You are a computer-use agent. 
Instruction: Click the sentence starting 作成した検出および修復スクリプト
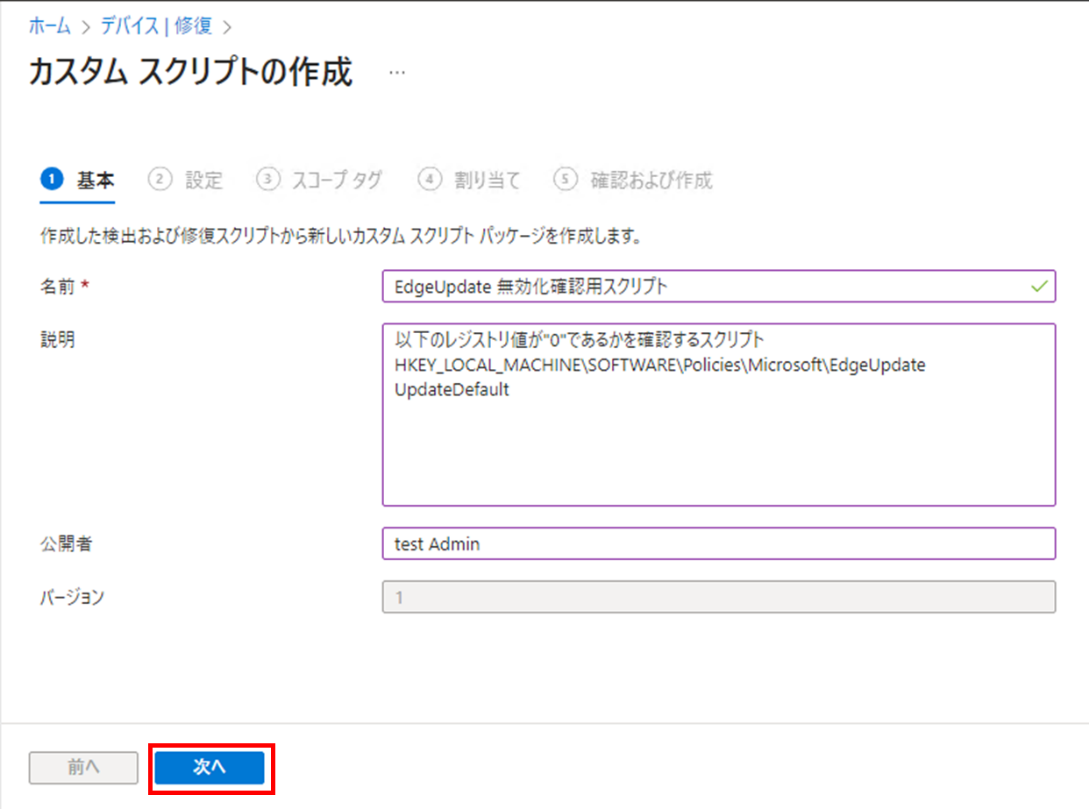[341, 236]
